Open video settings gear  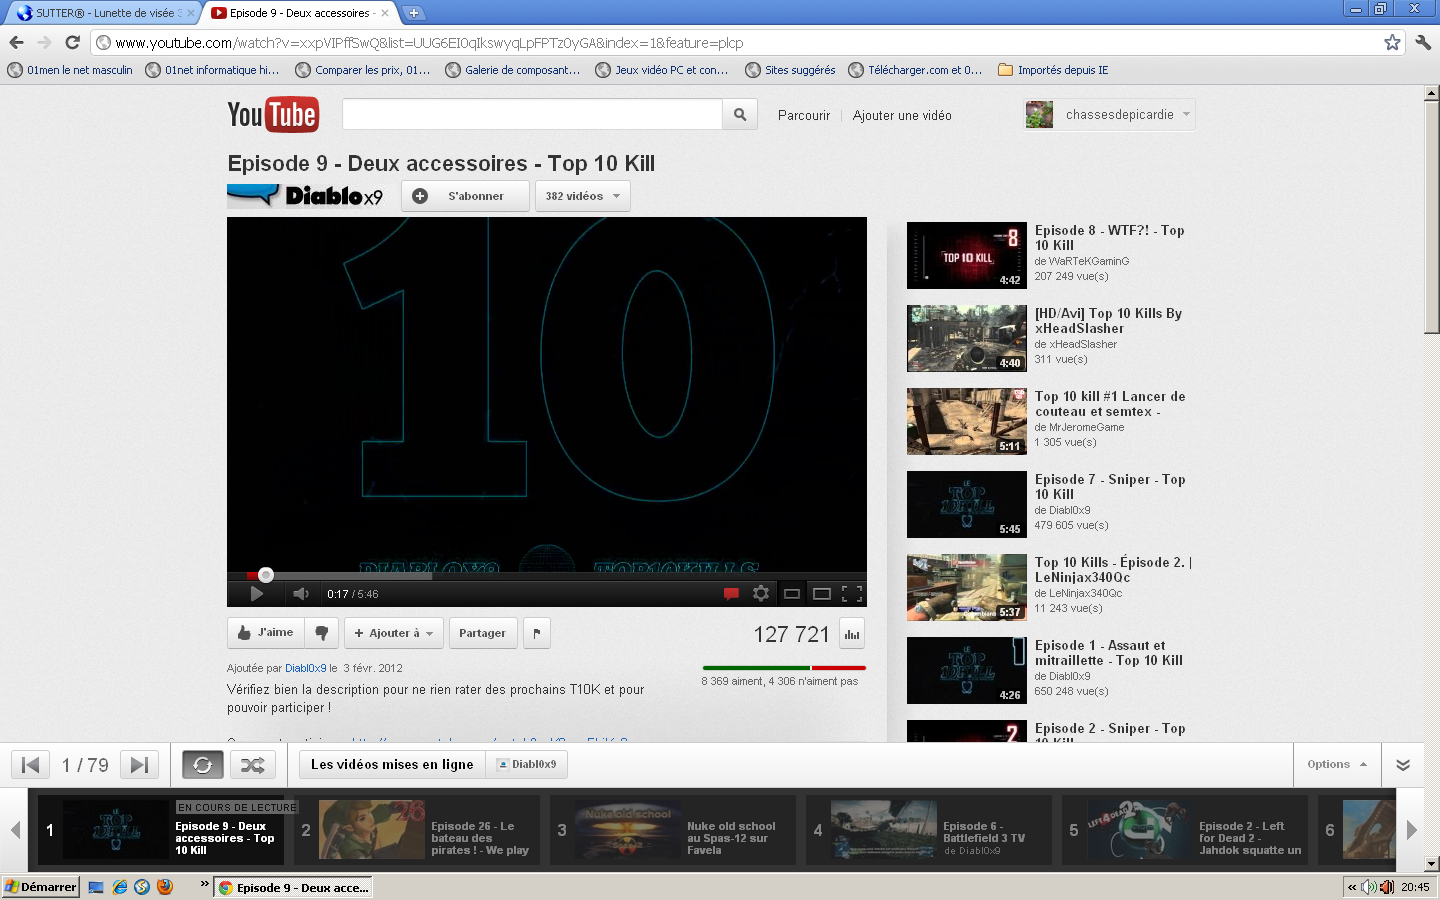tap(761, 594)
